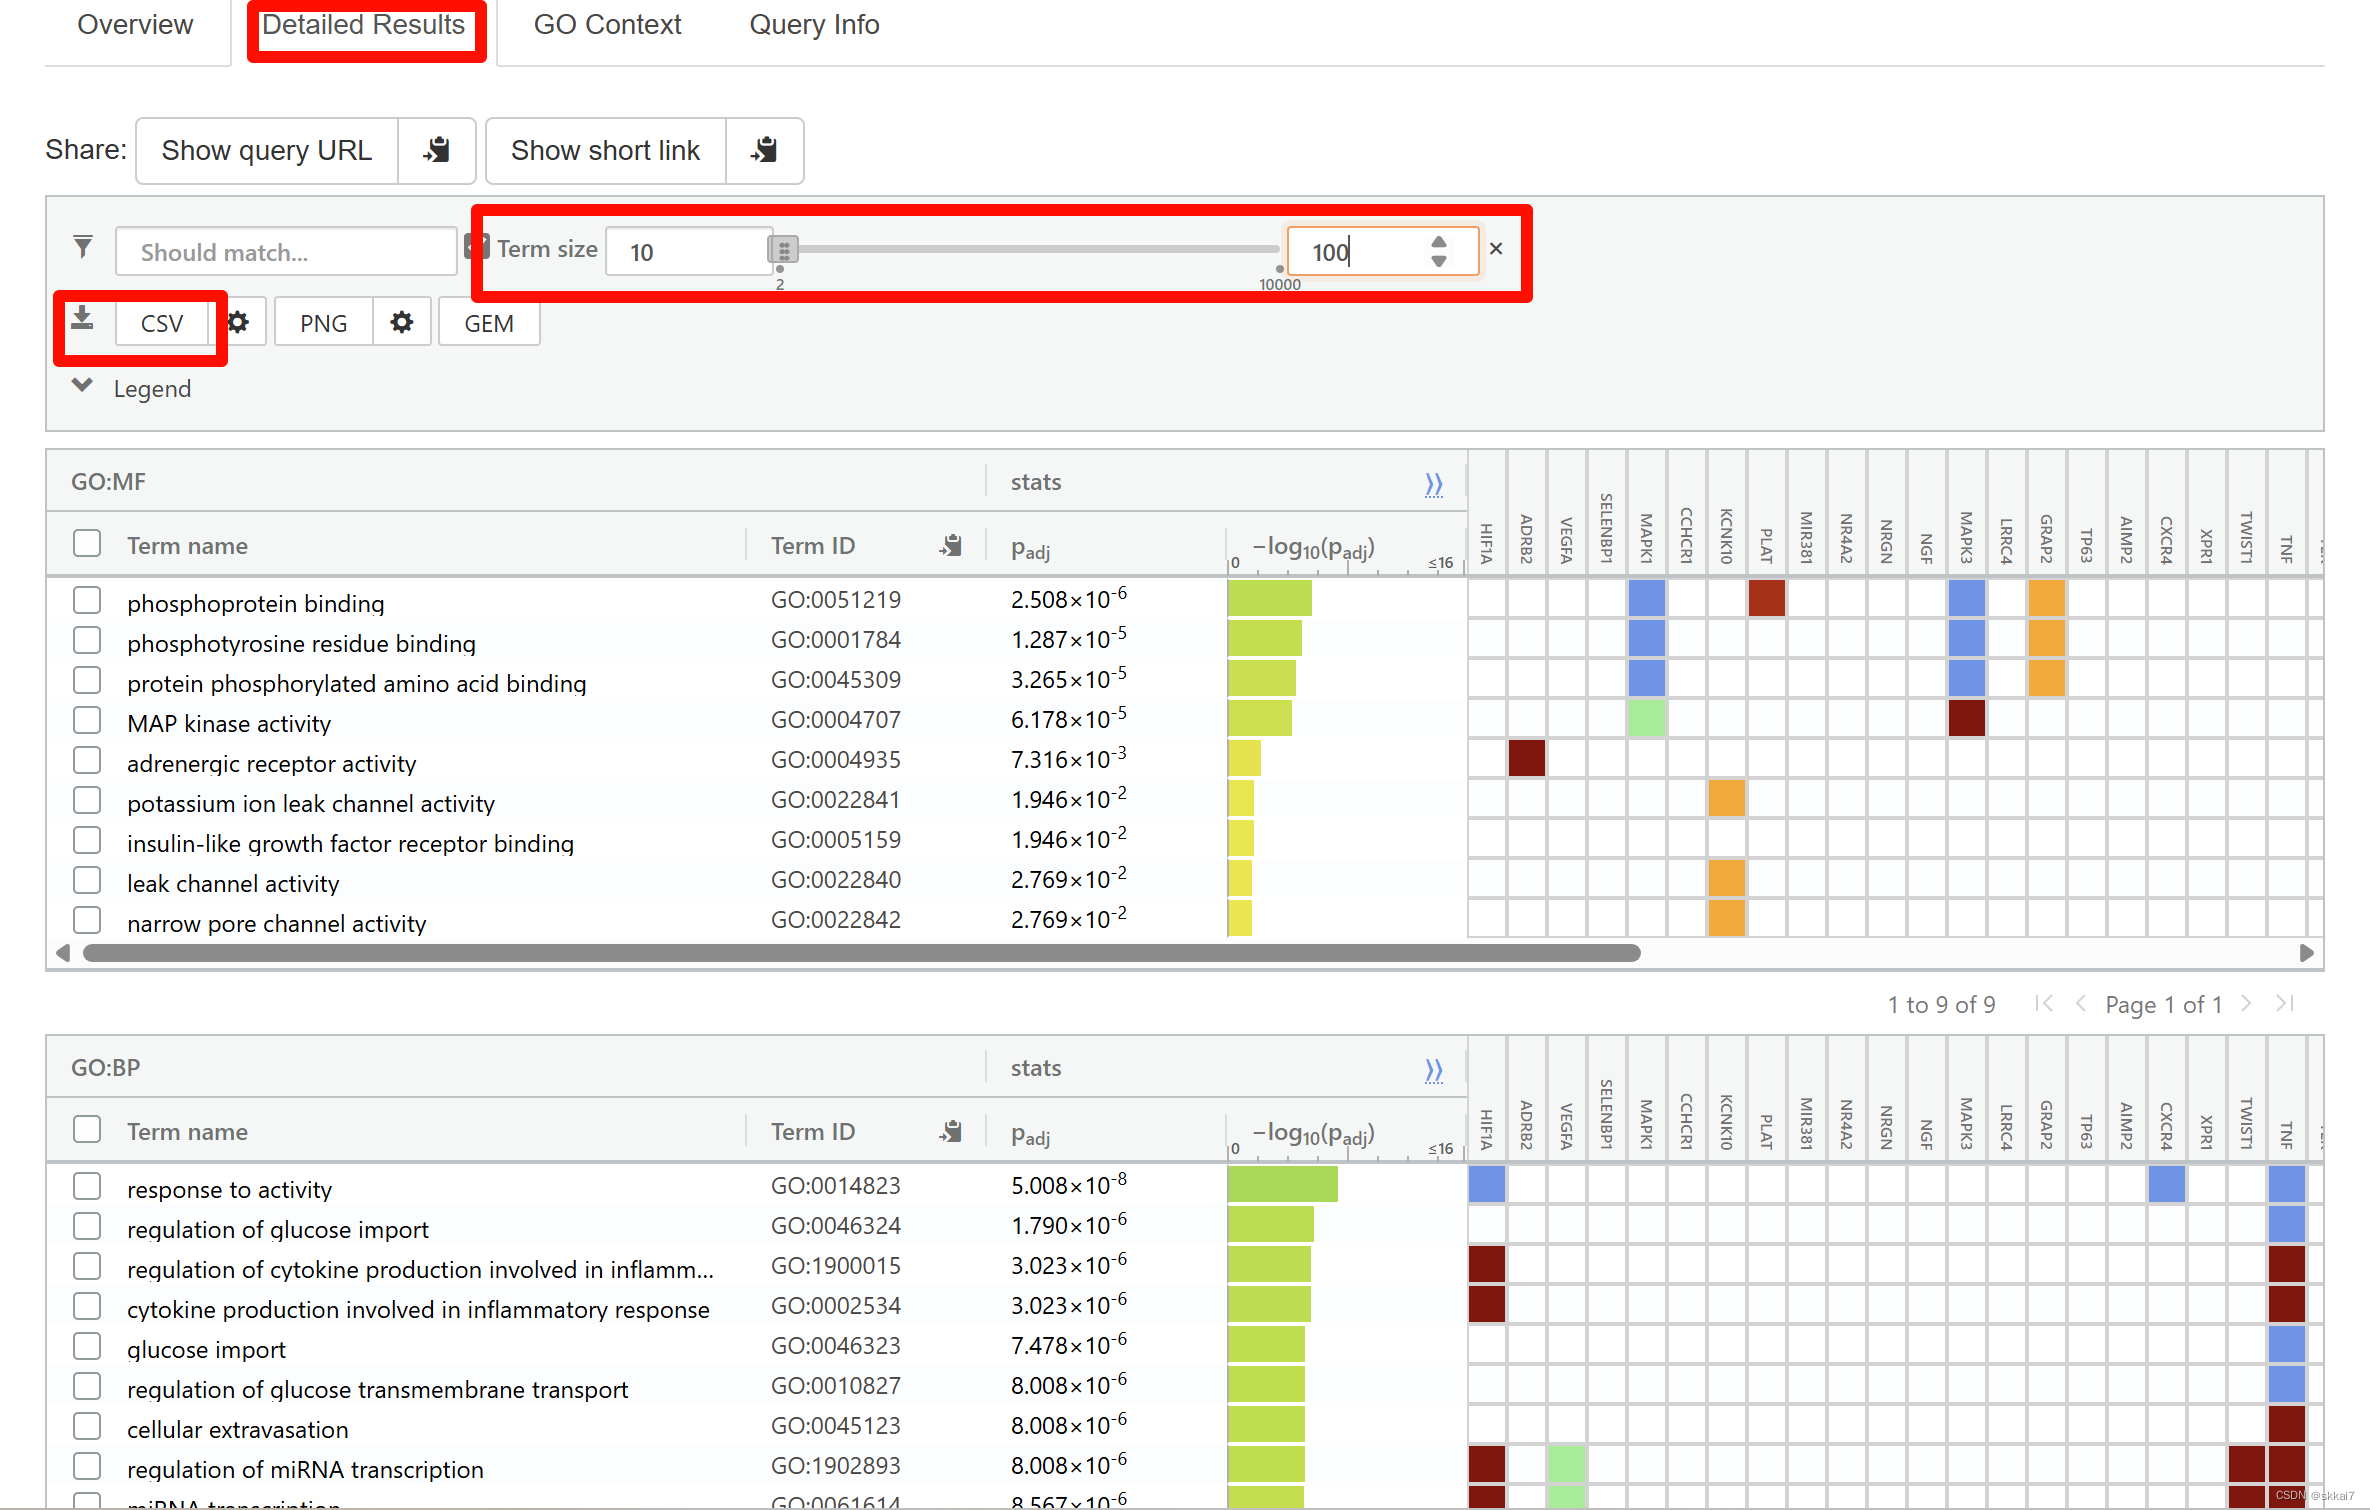Switch to the GO Context tab
This screenshot has width=2370, height=1510.
pyautogui.click(x=607, y=25)
